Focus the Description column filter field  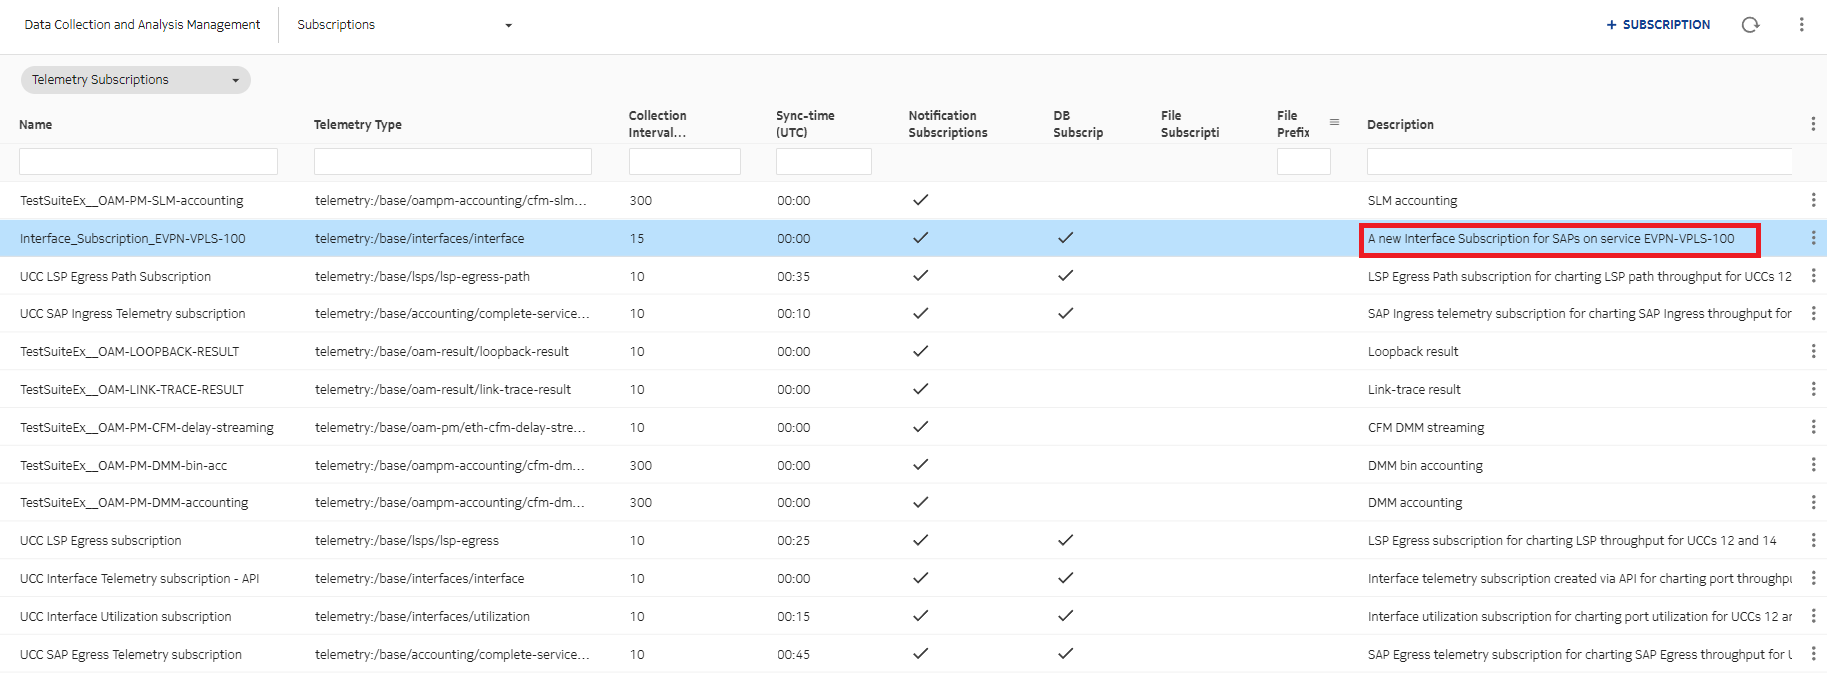pyautogui.click(x=1578, y=162)
